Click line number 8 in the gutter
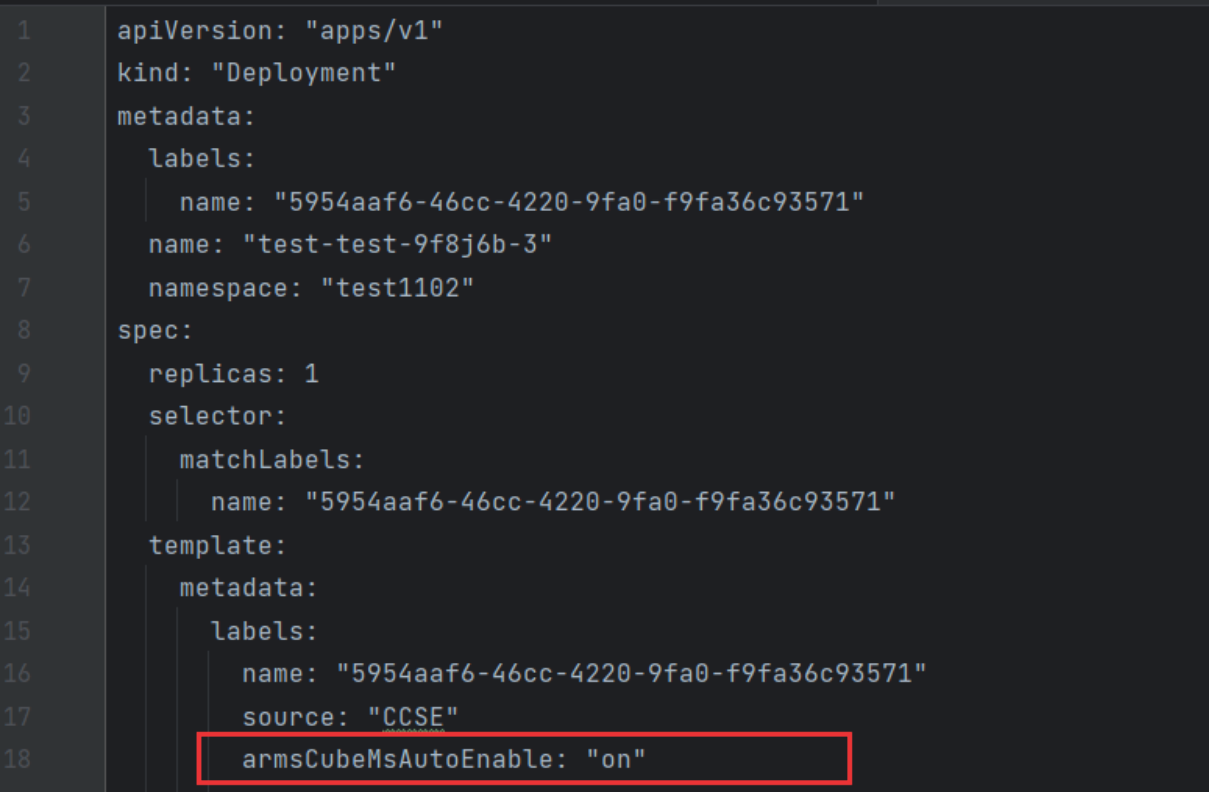Viewport: 1209px width, 792px height. pyautogui.click(x=23, y=330)
